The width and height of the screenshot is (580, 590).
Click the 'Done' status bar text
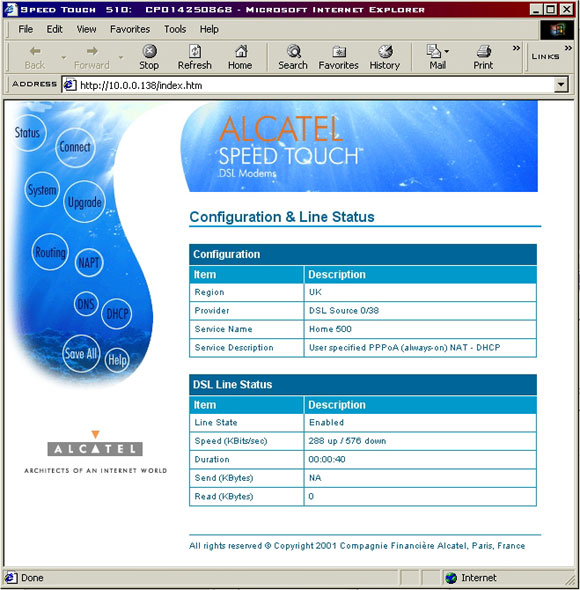[x=32, y=578]
